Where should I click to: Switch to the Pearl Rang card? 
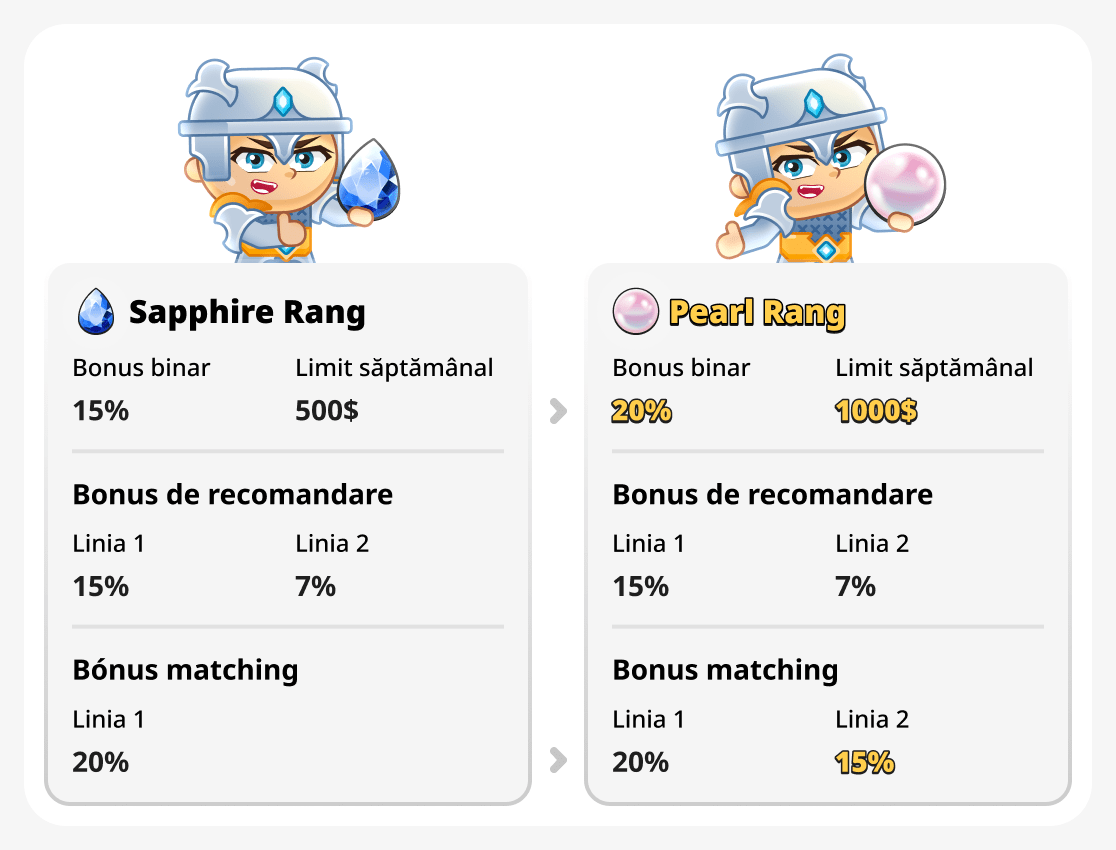click(x=827, y=530)
